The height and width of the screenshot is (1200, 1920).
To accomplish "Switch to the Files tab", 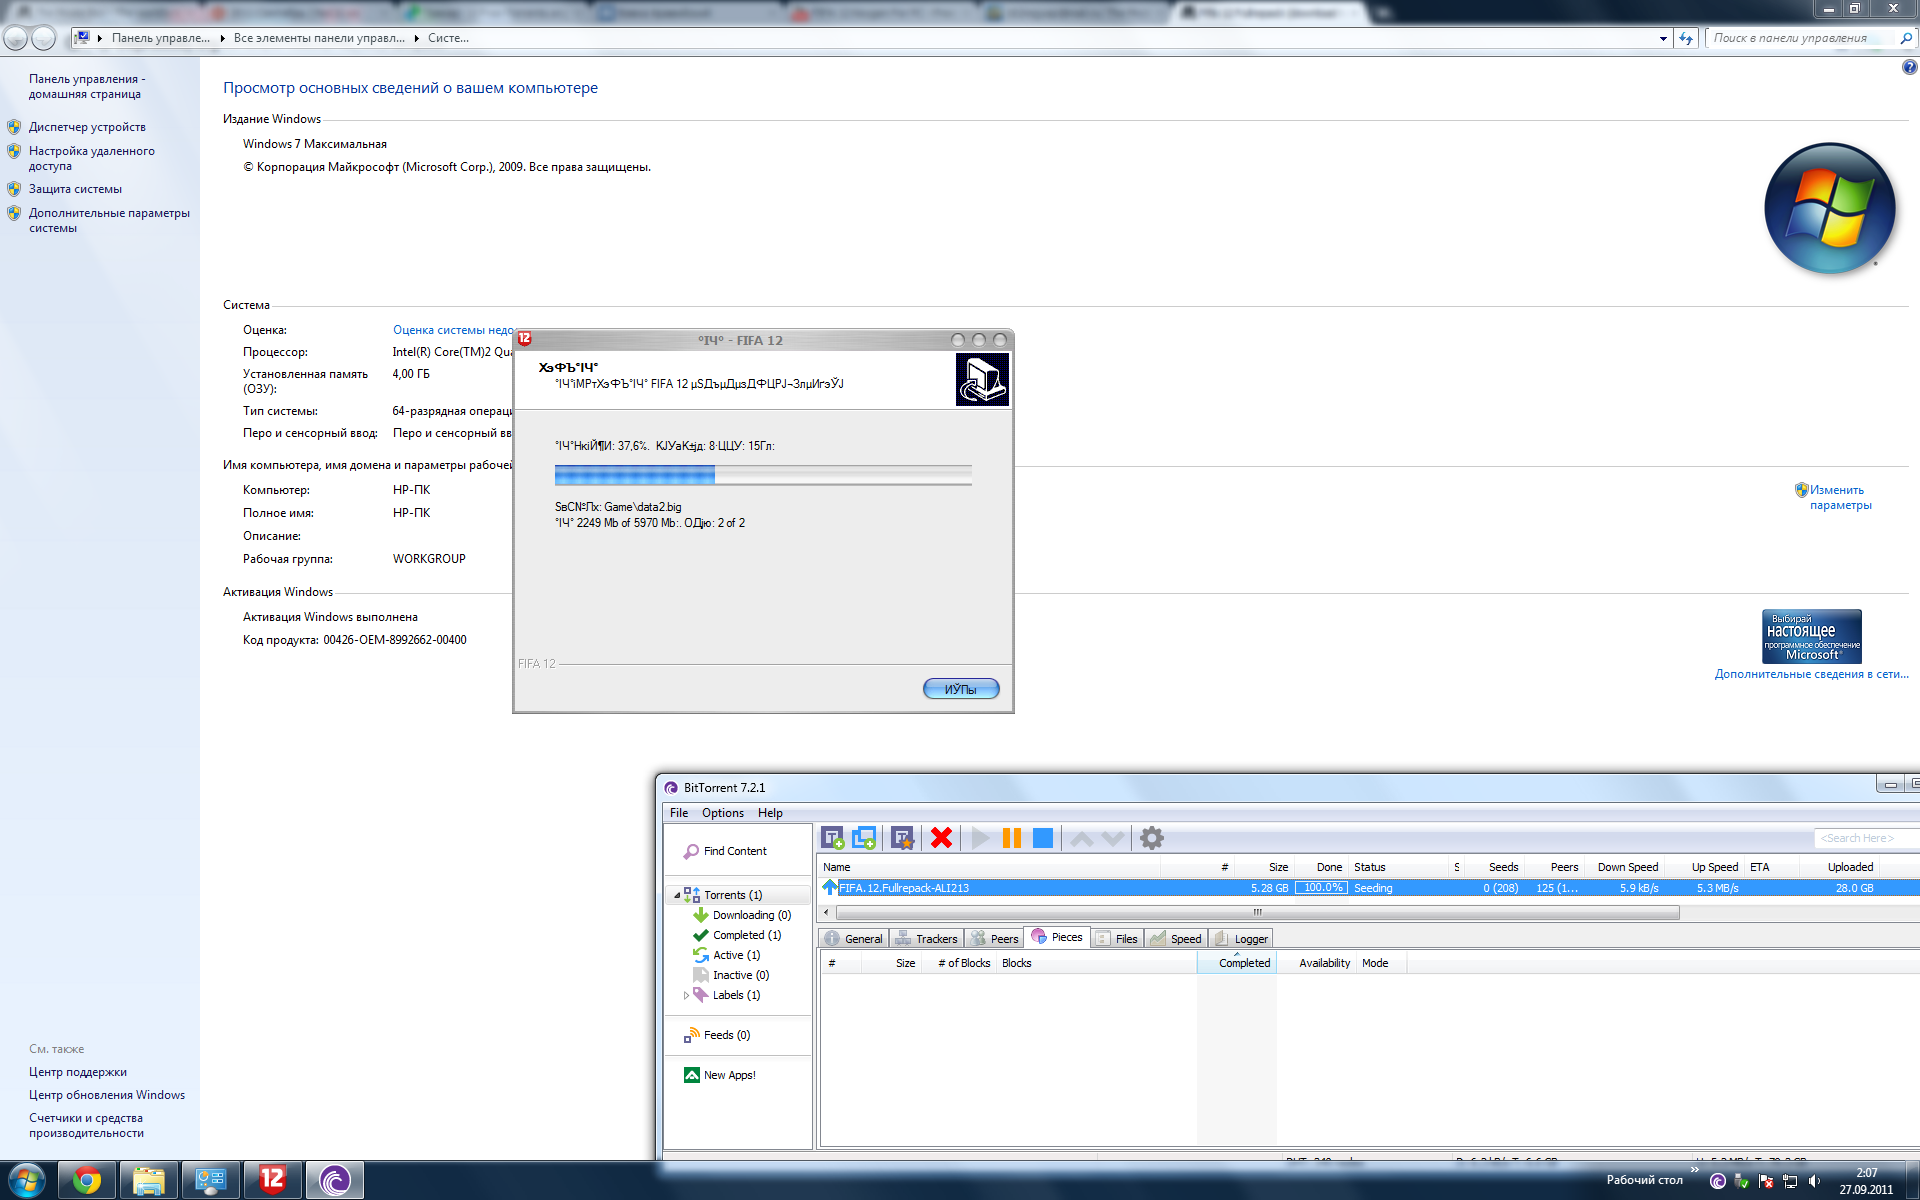I will [x=1117, y=938].
